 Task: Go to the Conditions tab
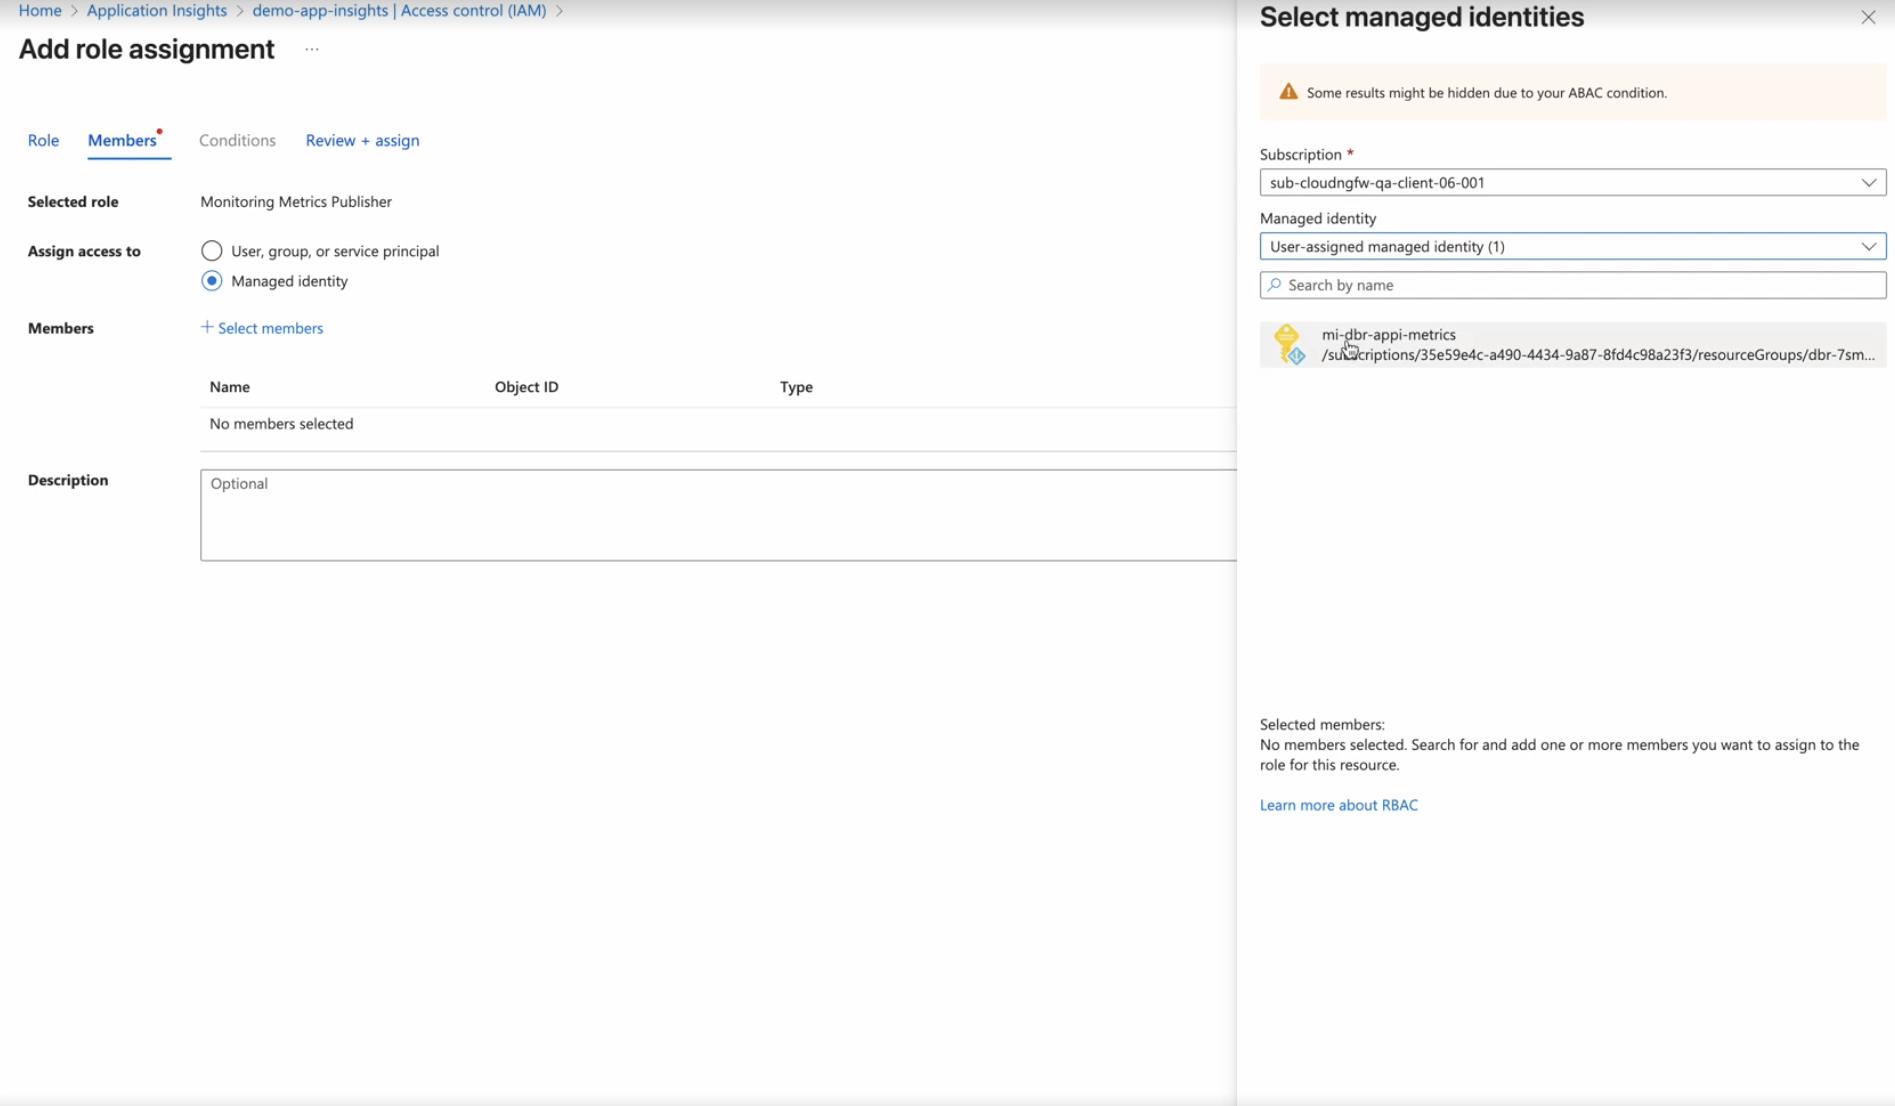click(237, 140)
